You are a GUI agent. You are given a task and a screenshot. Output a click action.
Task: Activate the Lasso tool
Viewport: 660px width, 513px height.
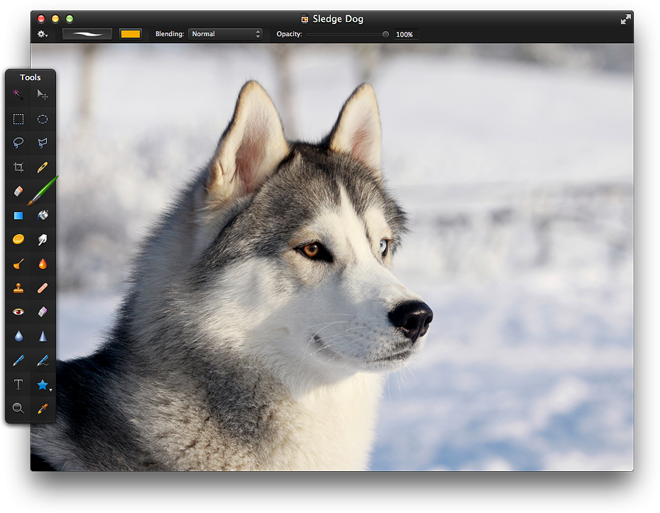click(18, 143)
